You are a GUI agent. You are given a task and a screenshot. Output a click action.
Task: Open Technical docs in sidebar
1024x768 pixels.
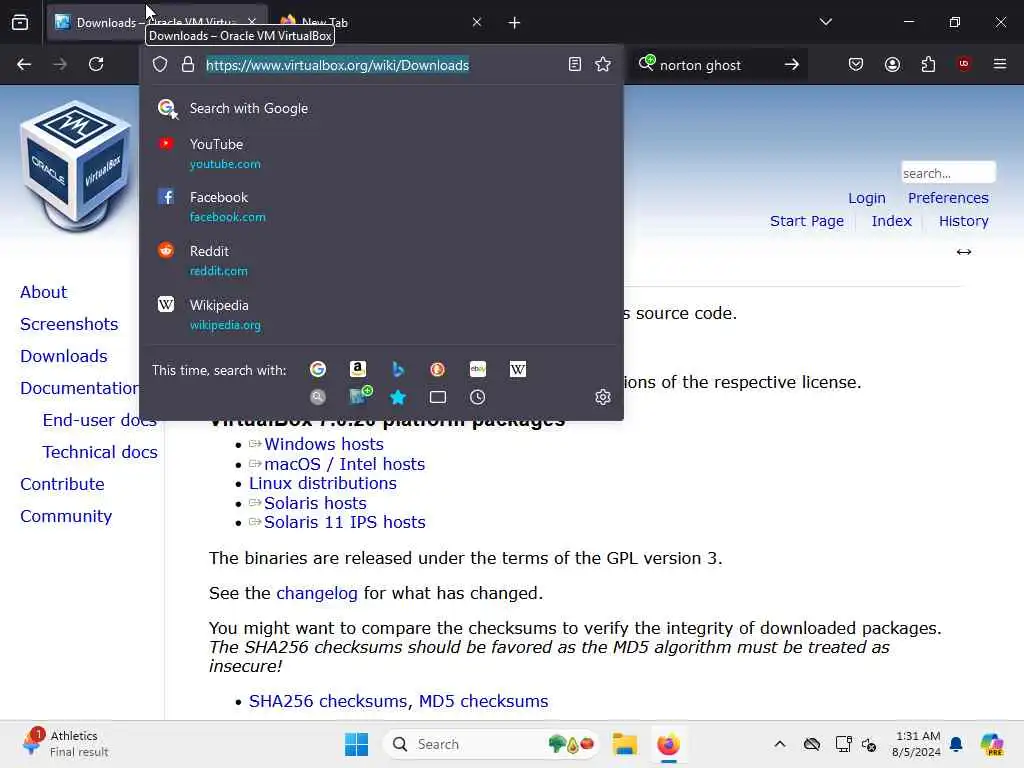pyautogui.click(x=100, y=452)
